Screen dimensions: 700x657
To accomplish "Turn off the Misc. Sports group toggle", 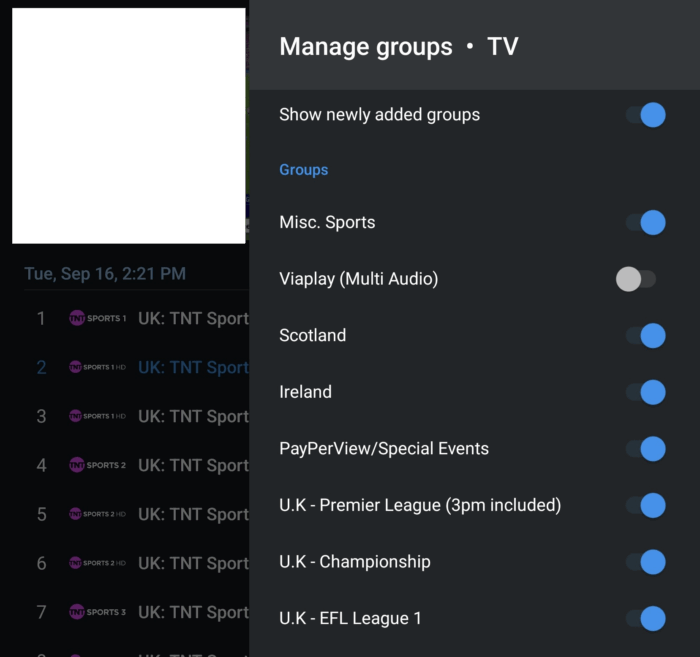I will [645, 222].
